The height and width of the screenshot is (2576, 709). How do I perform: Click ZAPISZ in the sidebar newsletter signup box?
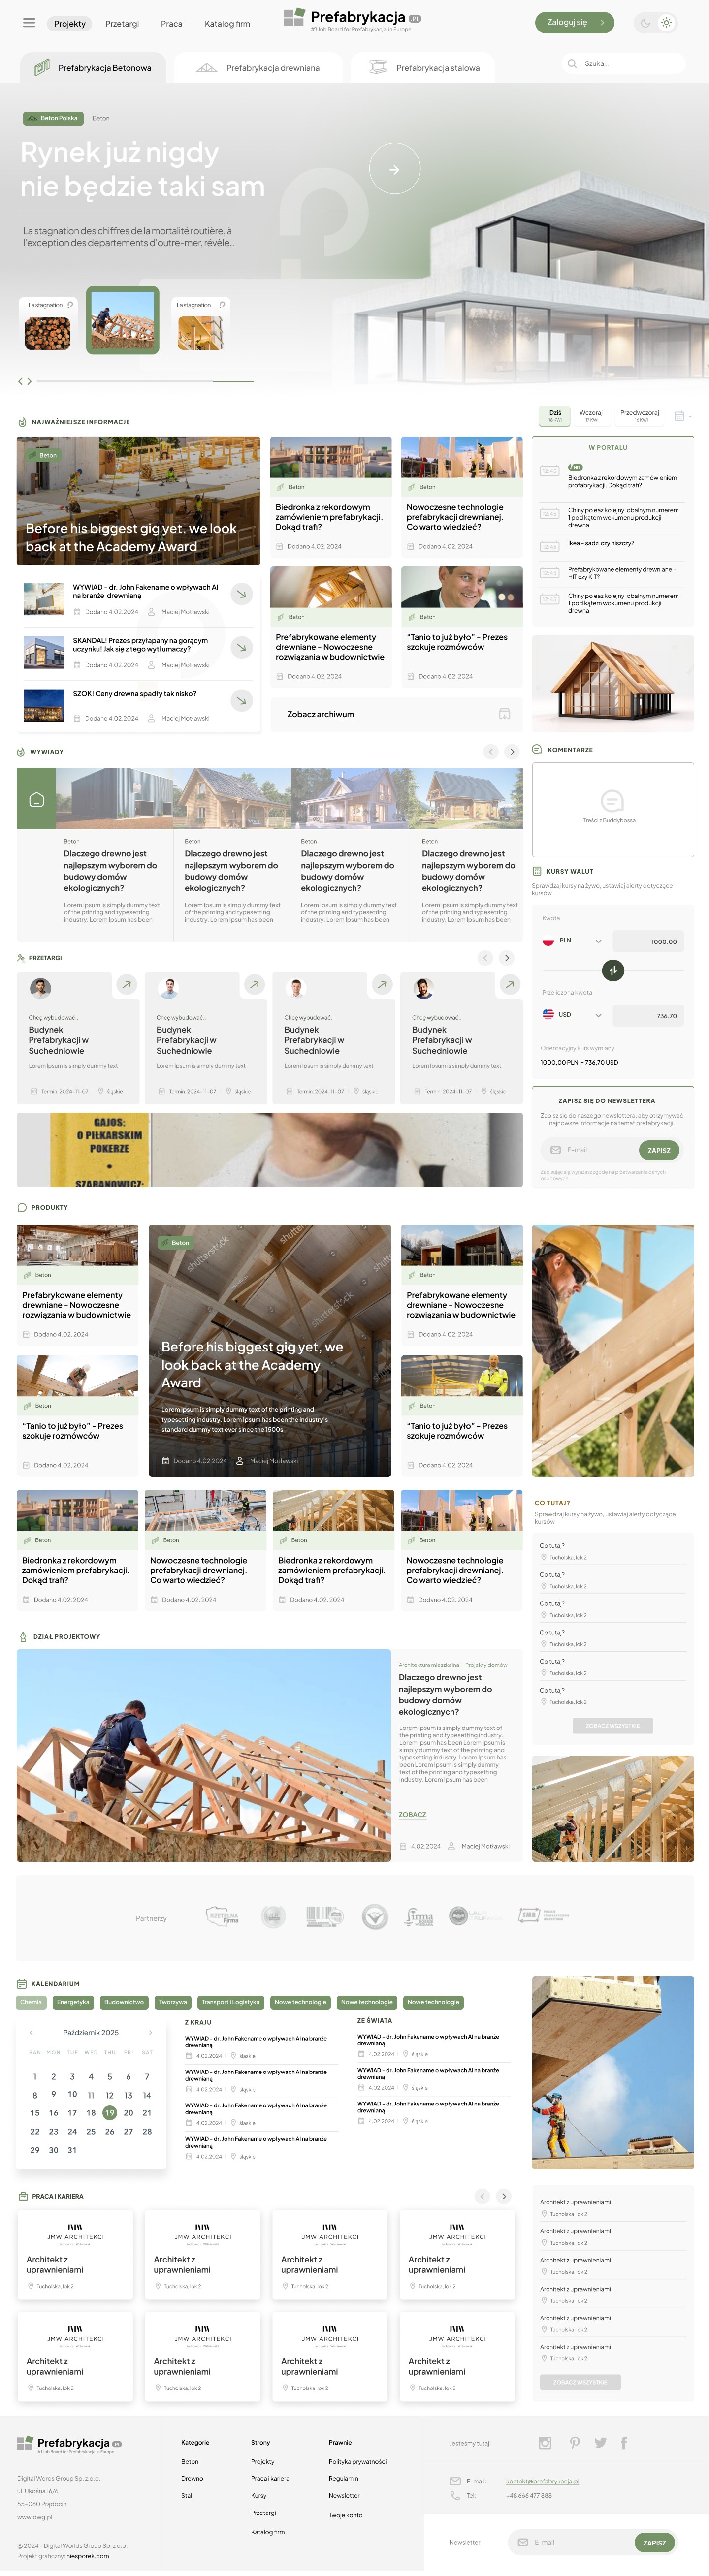659,1150
